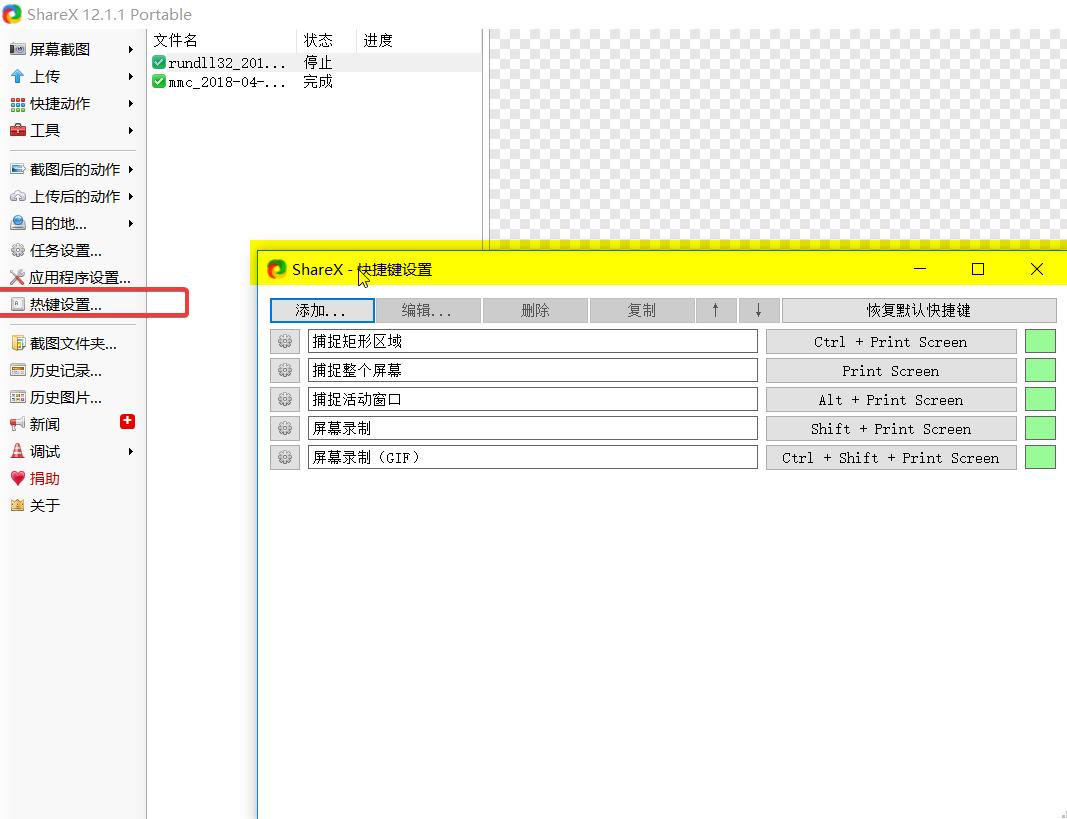
Task: Click green check next to mmc_2018 file
Action: click(x=159, y=82)
